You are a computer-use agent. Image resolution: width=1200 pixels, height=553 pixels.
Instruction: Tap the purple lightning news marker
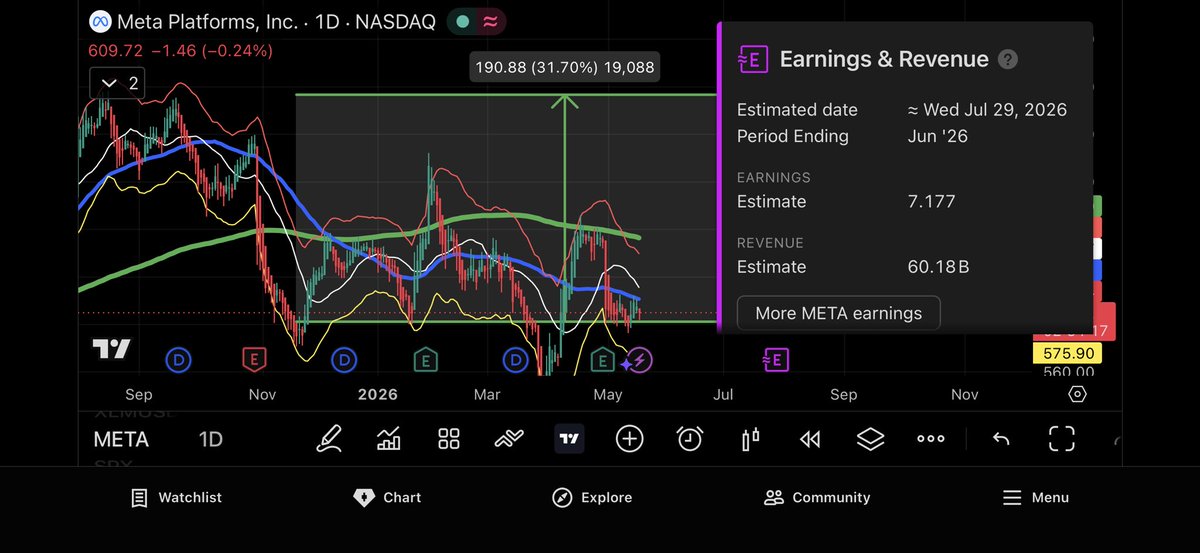pyautogui.click(x=640, y=360)
